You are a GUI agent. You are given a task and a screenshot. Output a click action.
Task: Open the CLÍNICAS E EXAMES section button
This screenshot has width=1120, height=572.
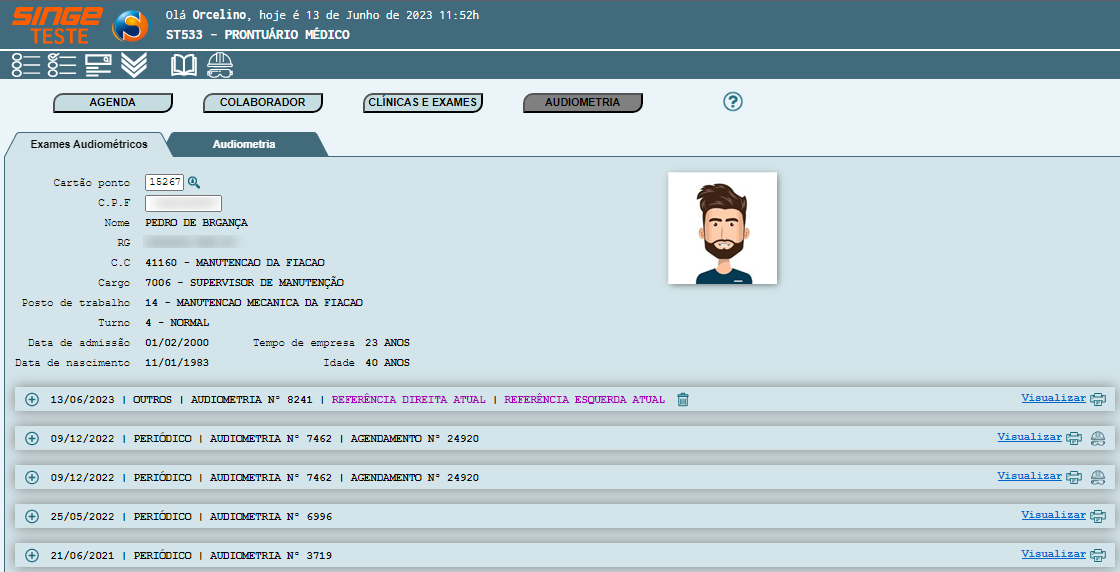tap(422, 102)
